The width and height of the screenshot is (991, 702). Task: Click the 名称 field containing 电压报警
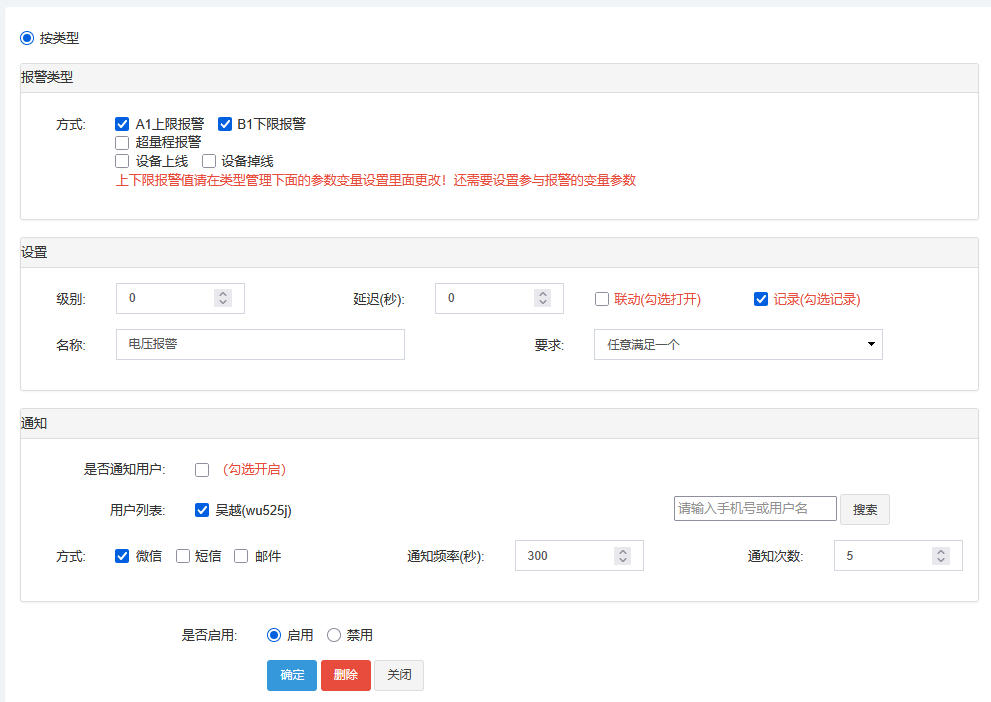click(x=260, y=344)
